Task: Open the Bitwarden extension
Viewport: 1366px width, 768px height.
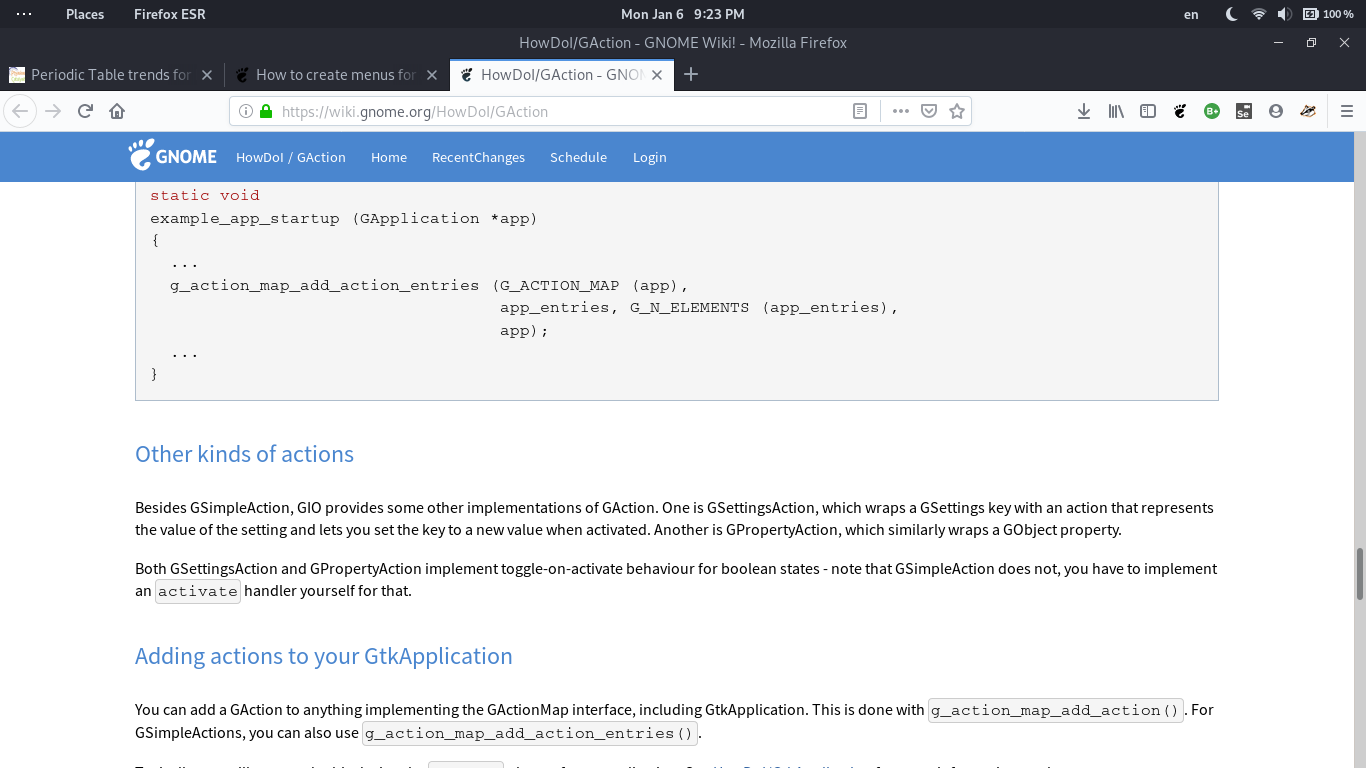Action: pos(1211,111)
